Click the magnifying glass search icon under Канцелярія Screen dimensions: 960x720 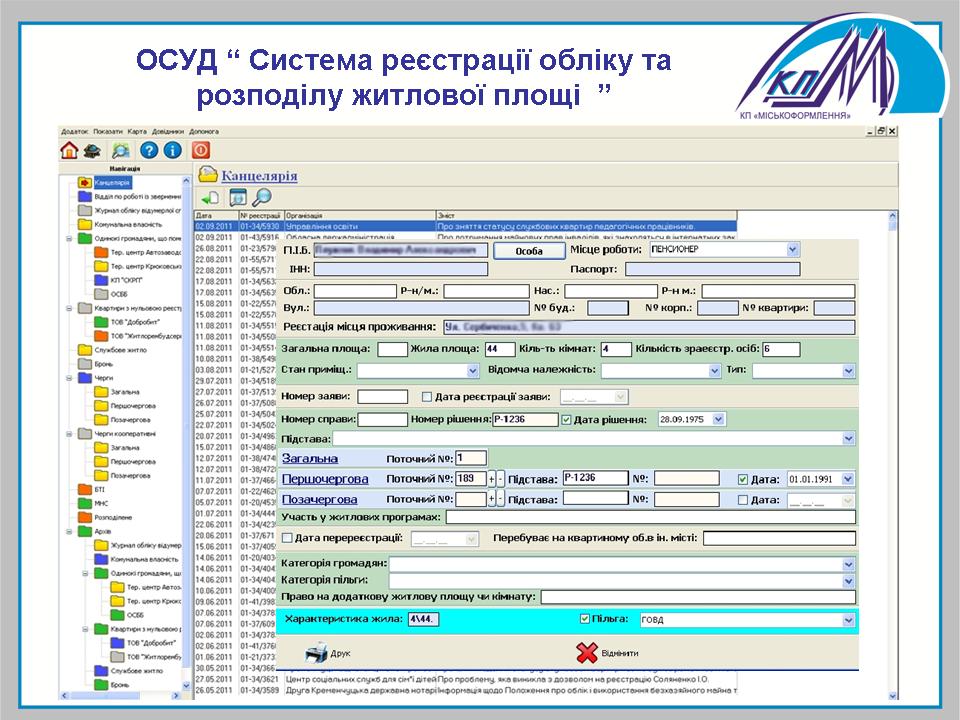[x=262, y=198]
